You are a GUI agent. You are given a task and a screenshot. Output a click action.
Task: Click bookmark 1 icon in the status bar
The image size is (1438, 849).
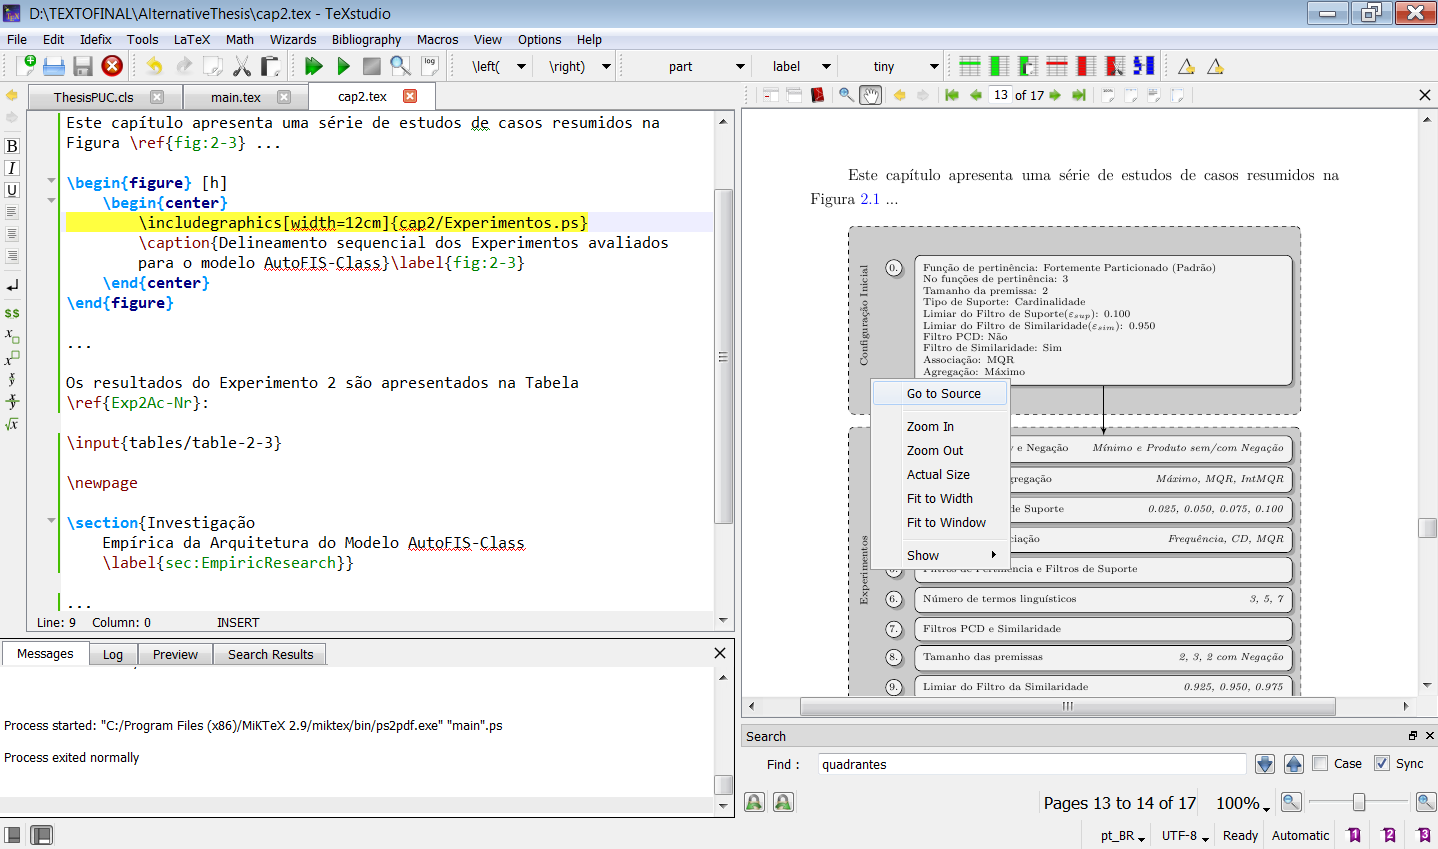pos(1354,835)
